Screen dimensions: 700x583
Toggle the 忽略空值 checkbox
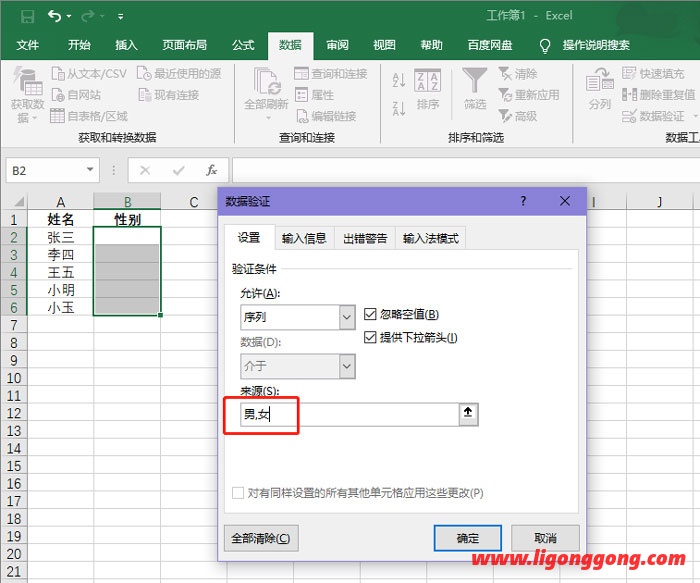[x=370, y=314]
